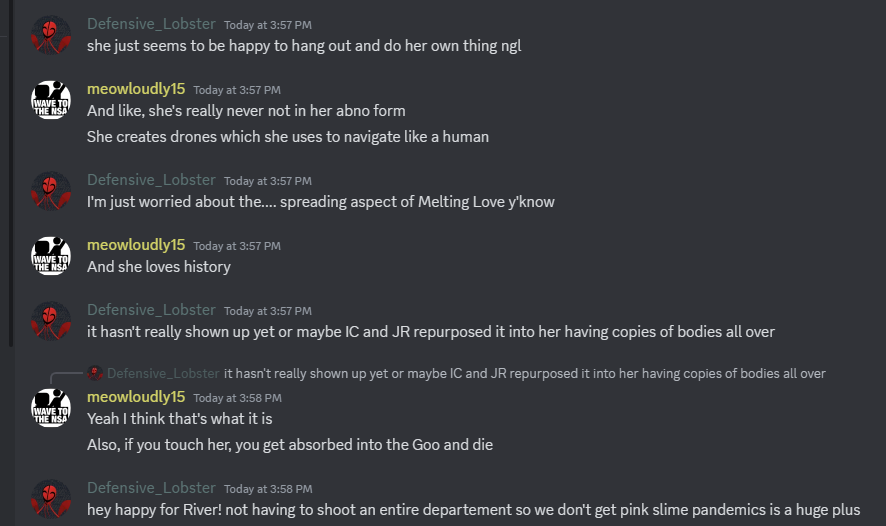
Task: Click the message about getting absorbed into the Goo
Action: [x=290, y=444]
